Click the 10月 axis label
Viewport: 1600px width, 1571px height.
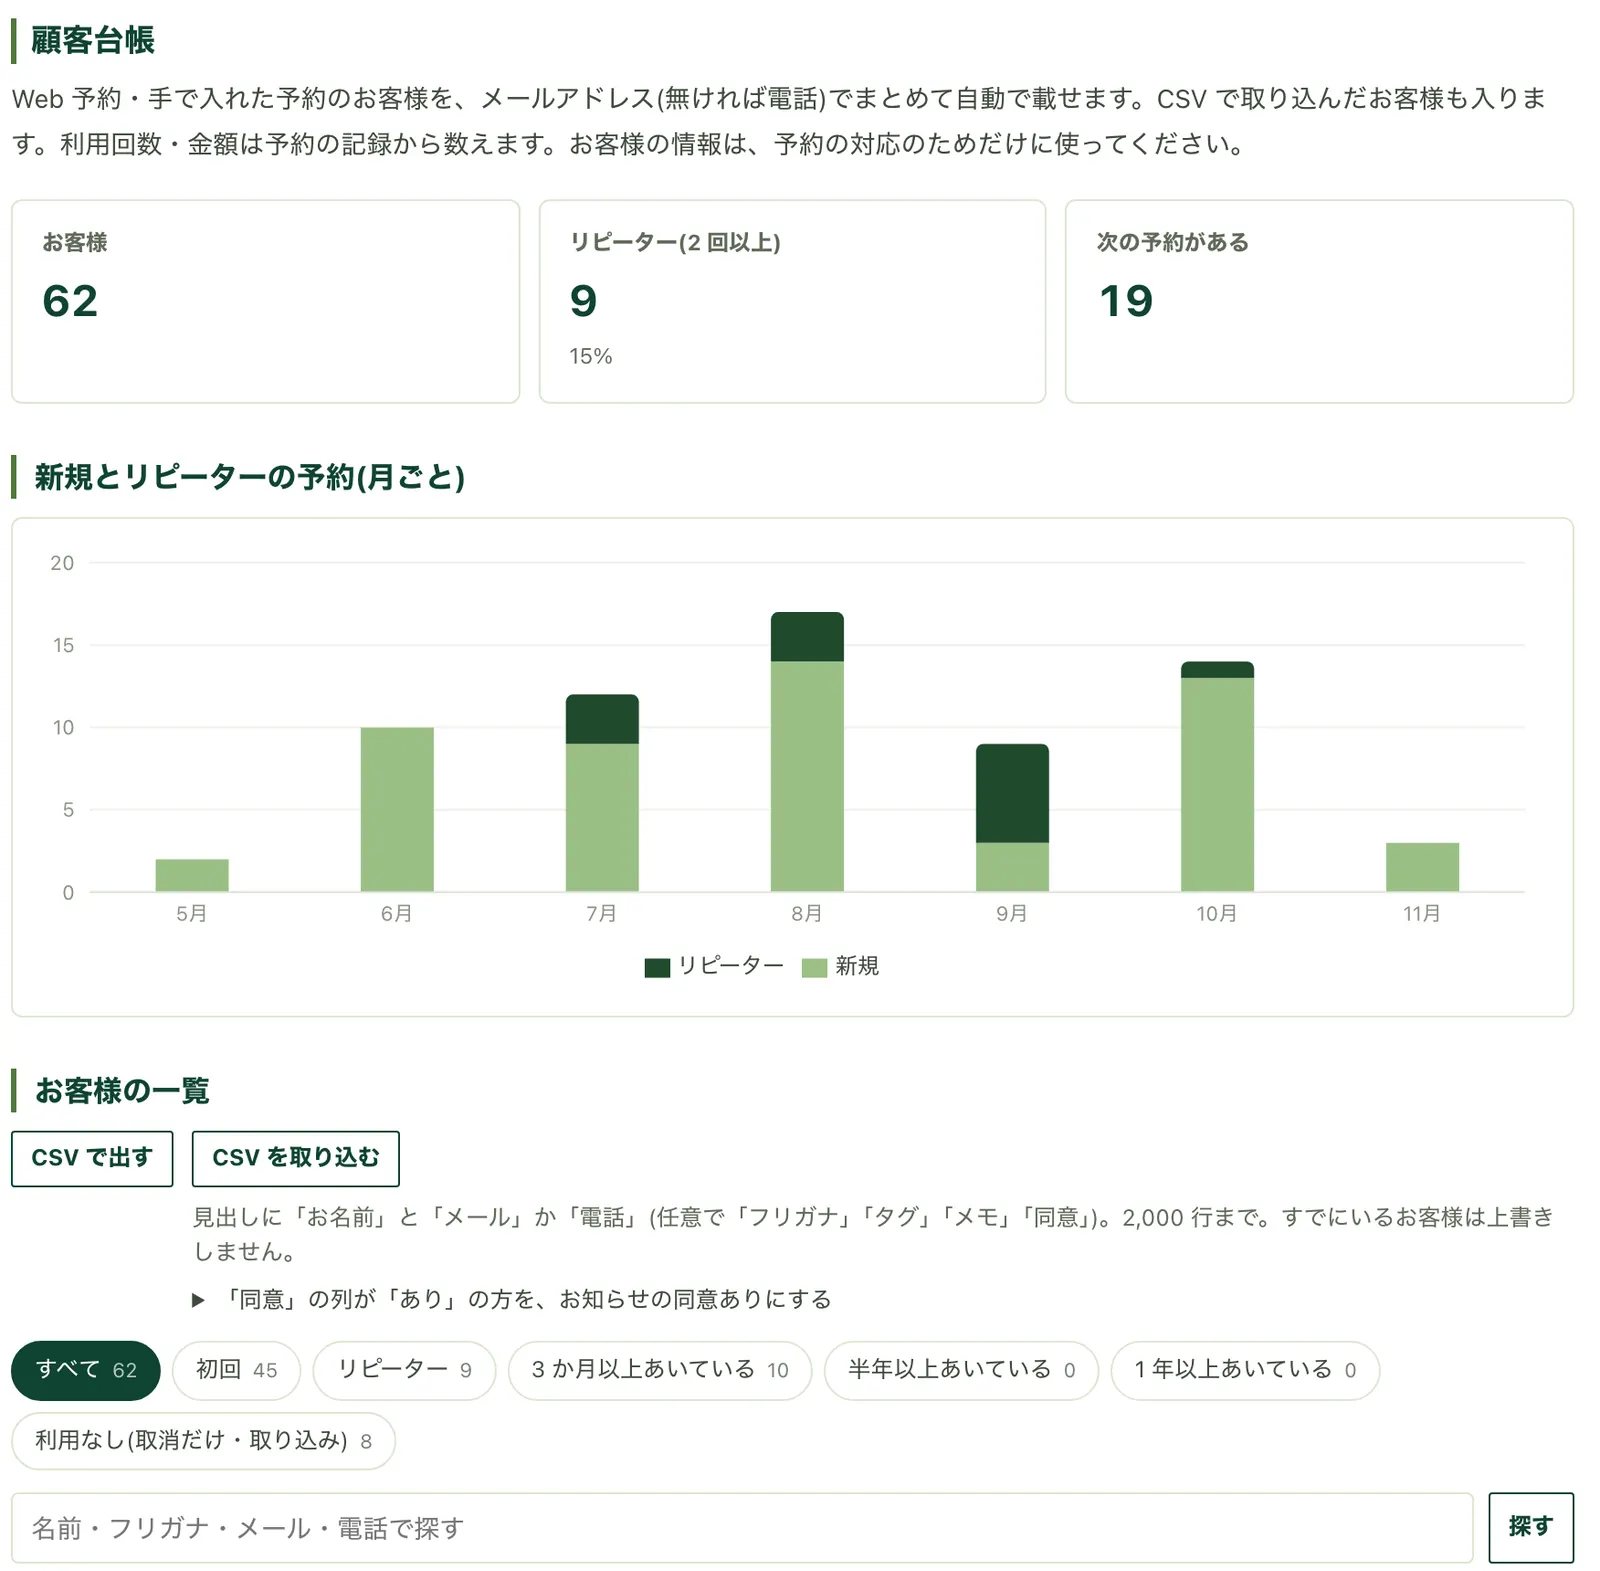pyautogui.click(x=1217, y=913)
